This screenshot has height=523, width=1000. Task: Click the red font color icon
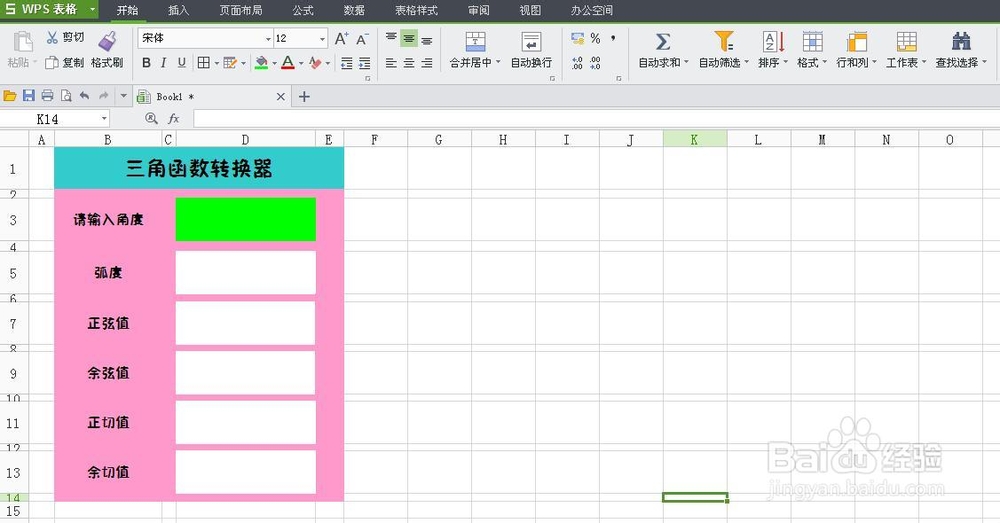point(288,63)
